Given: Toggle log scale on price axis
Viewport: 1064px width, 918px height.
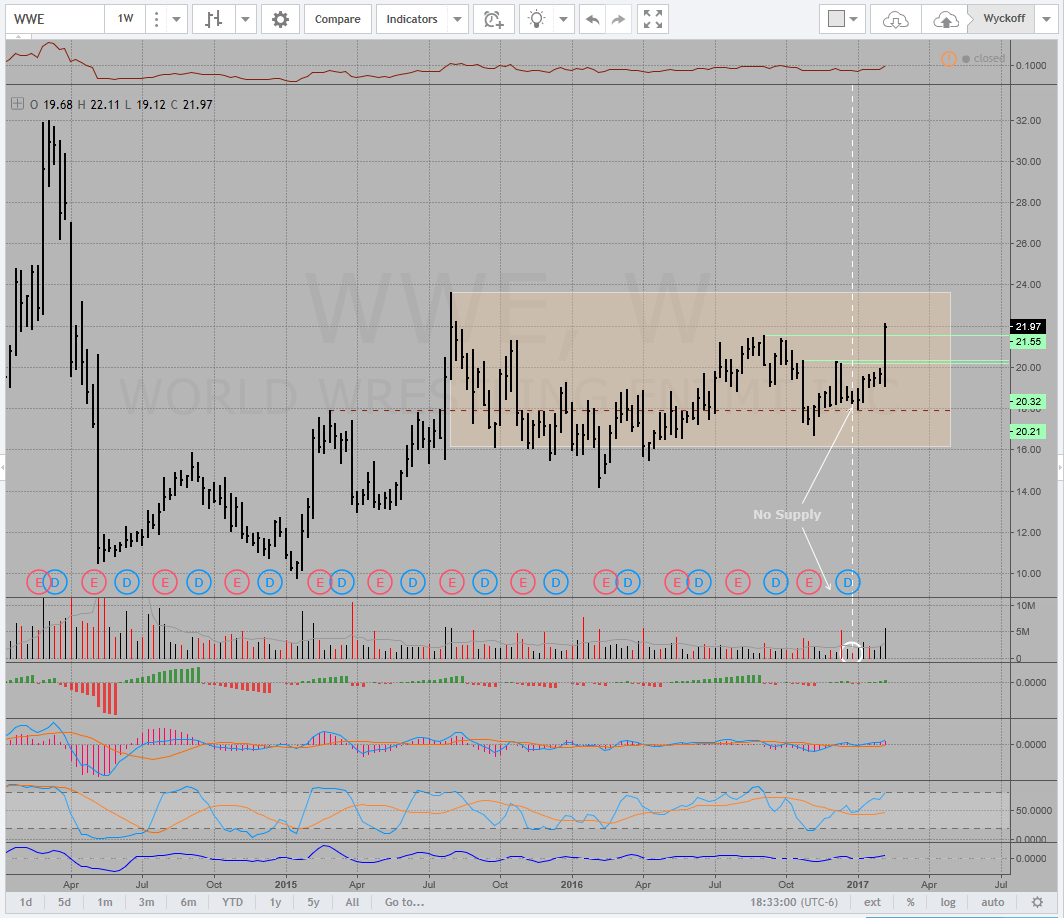Looking at the screenshot, I should click(x=947, y=902).
